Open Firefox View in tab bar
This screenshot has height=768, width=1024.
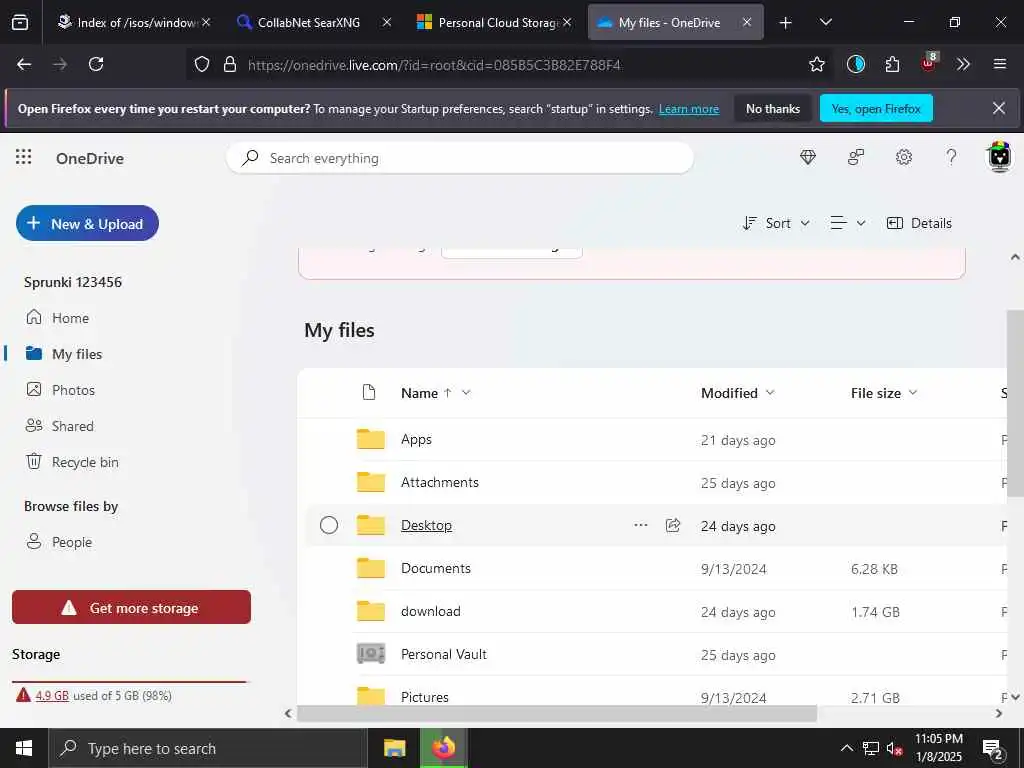coord(20,22)
